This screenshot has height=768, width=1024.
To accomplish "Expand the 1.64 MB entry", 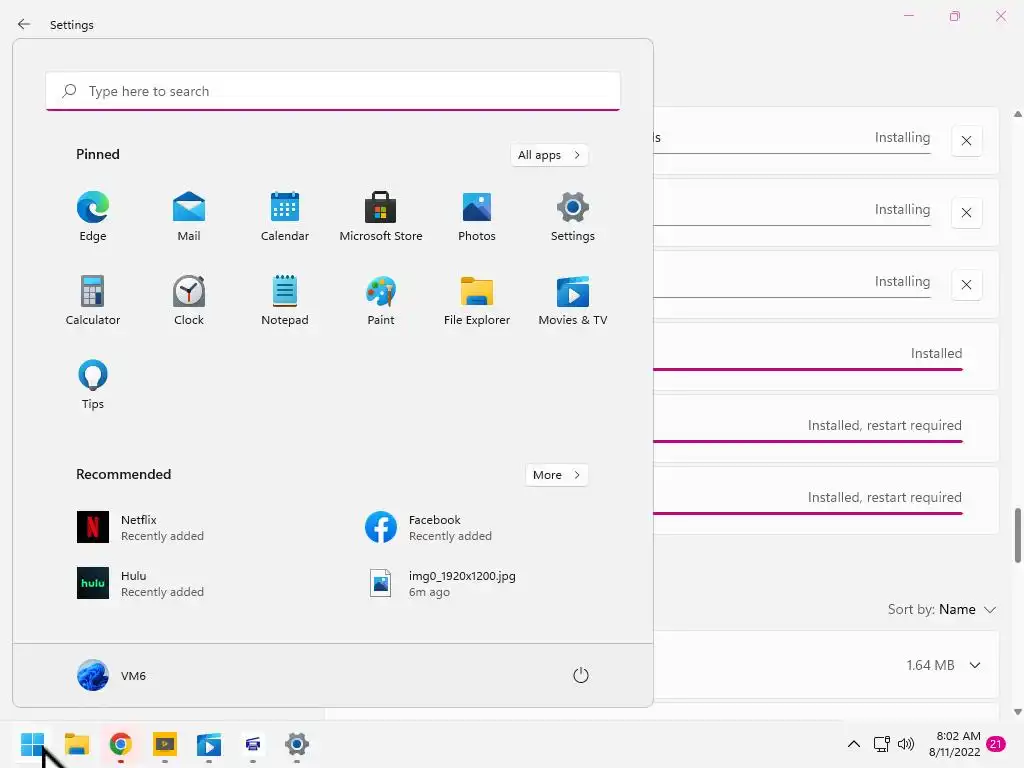I will [x=975, y=665].
